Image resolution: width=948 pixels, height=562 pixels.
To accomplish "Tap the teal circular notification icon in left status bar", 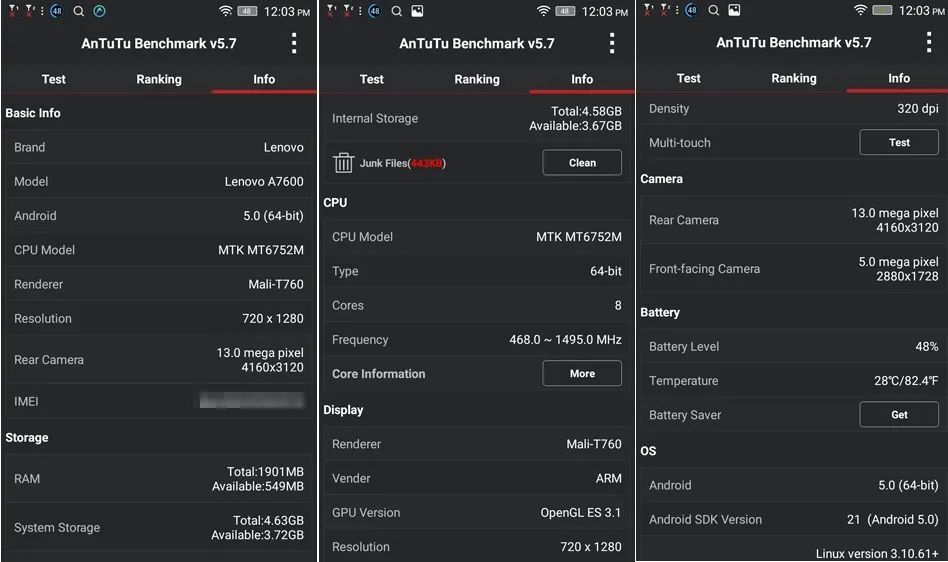I will point(99,11).
